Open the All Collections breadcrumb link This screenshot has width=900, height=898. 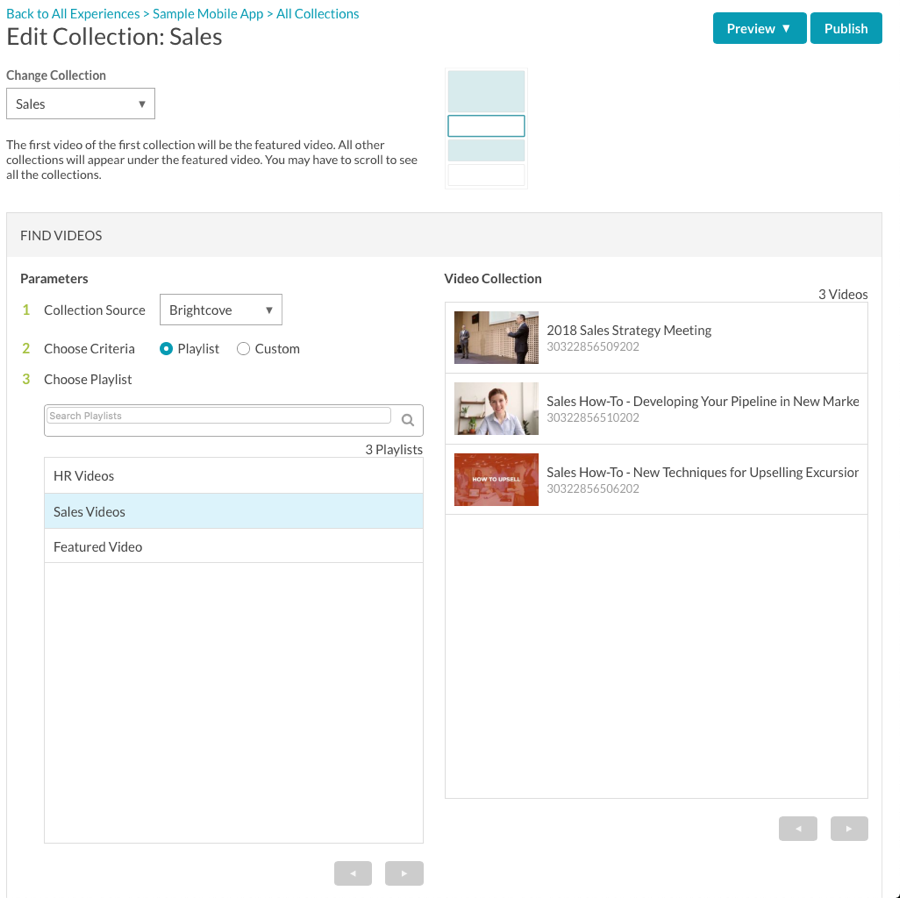tap(317, 14)
